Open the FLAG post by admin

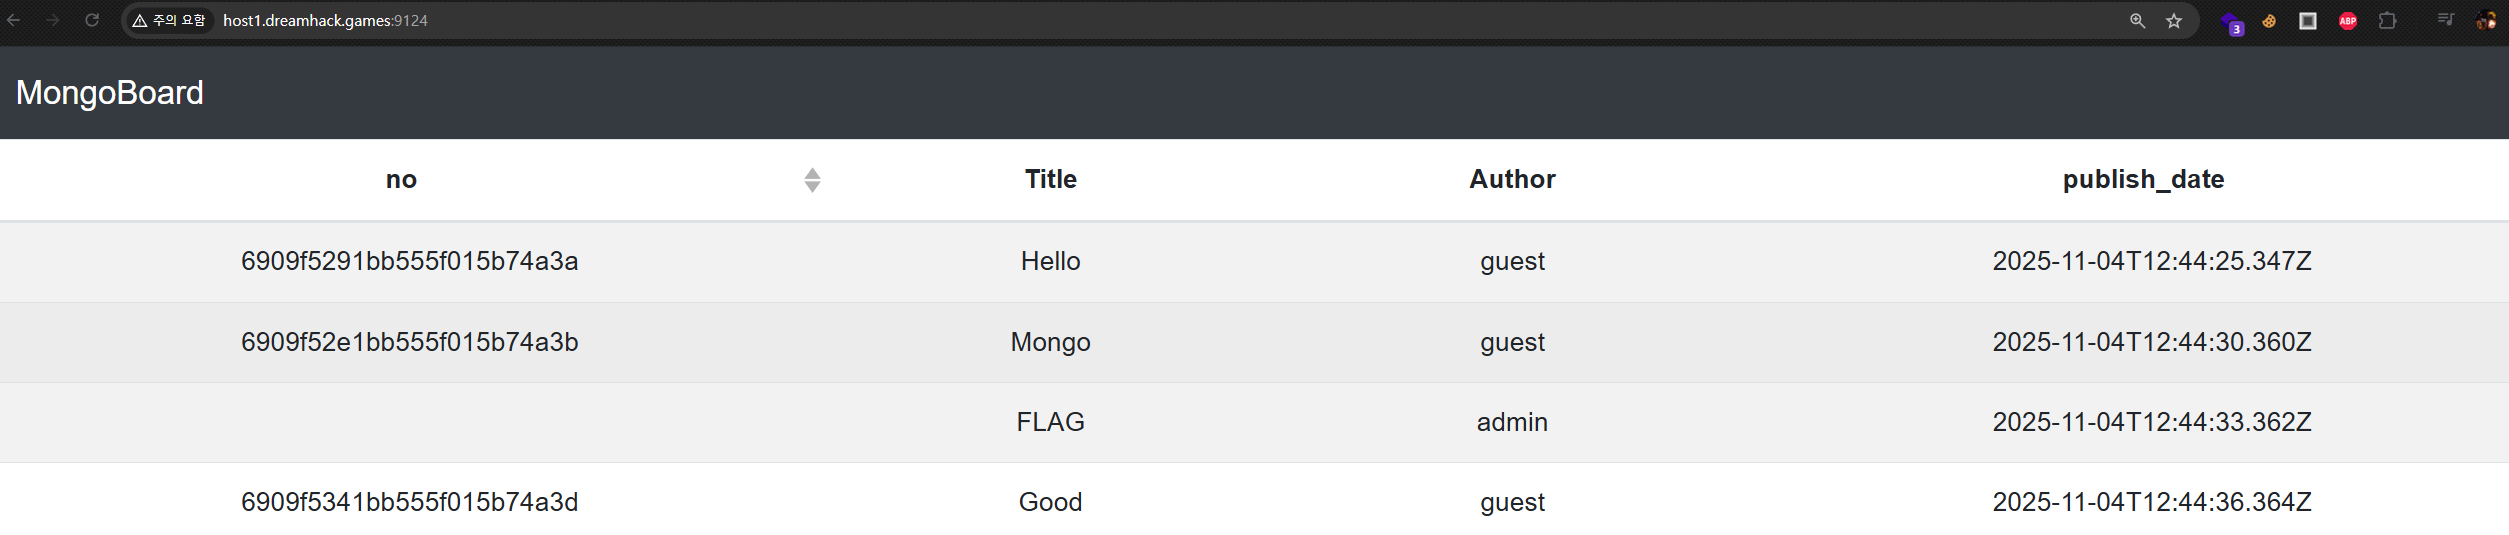(1050, 422)
